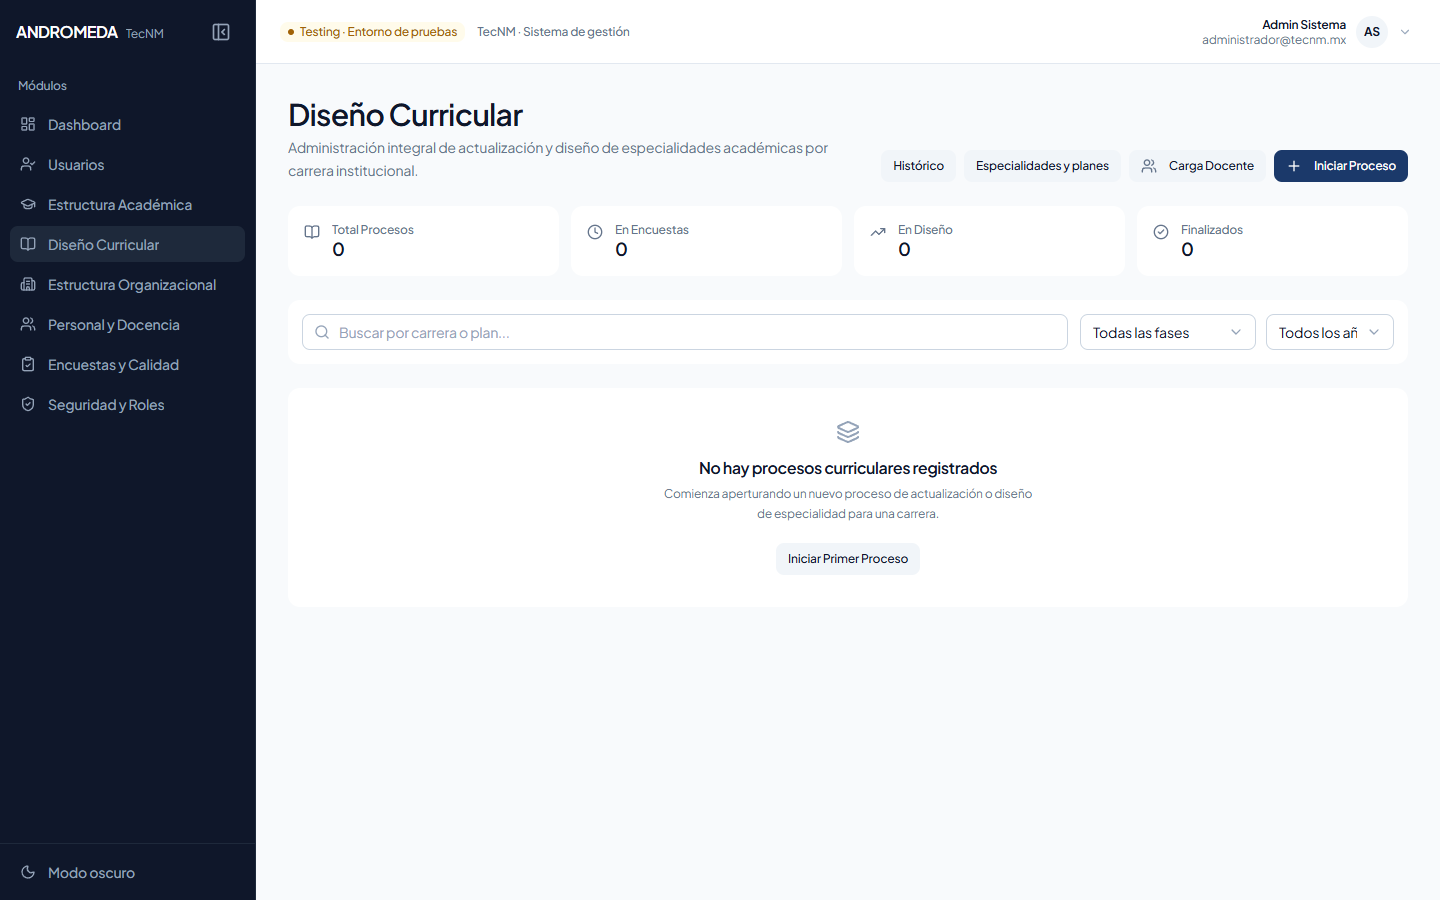Click the Seguridad y Roles shield icon
This screenshot has width=1440, height=900.
(x=28, y=404)
